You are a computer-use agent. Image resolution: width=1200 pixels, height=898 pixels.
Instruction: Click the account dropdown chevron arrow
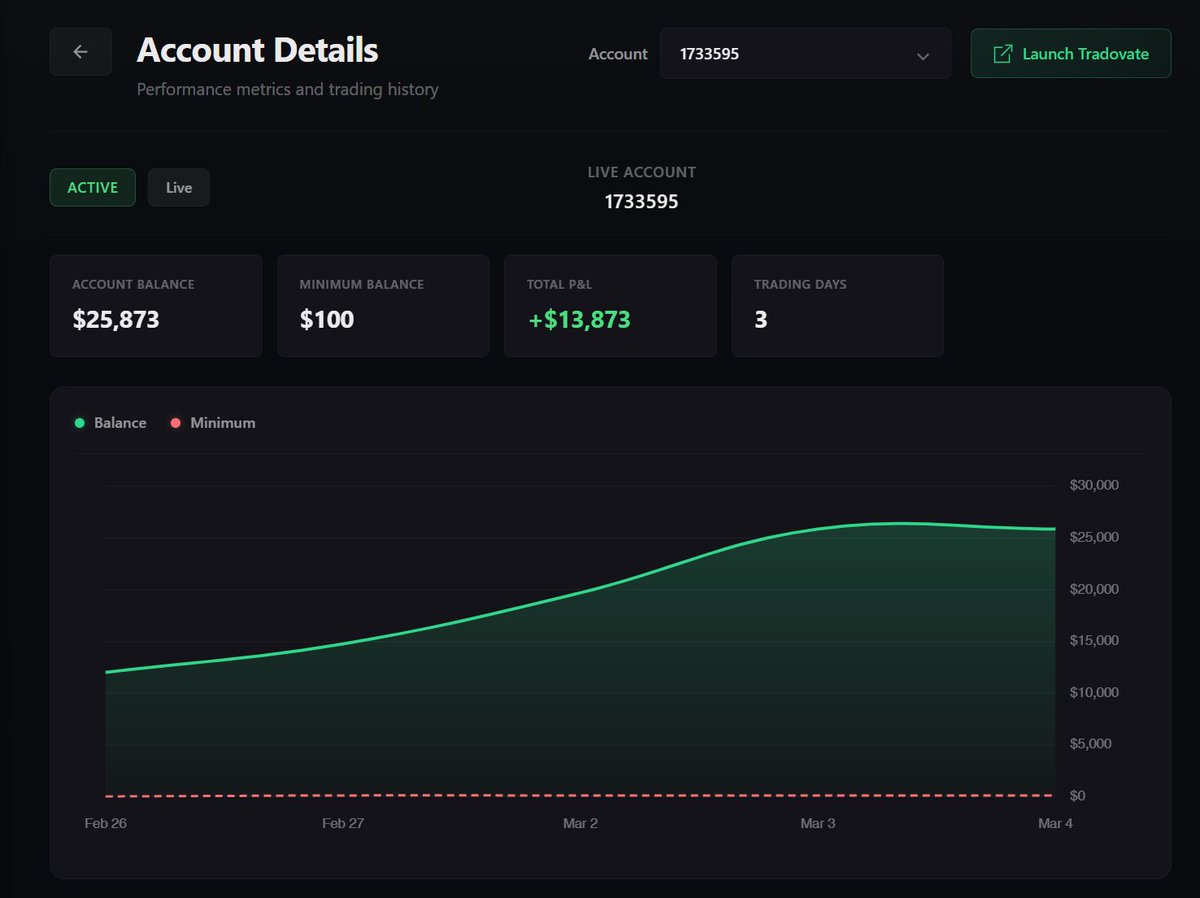click(923, 56)
